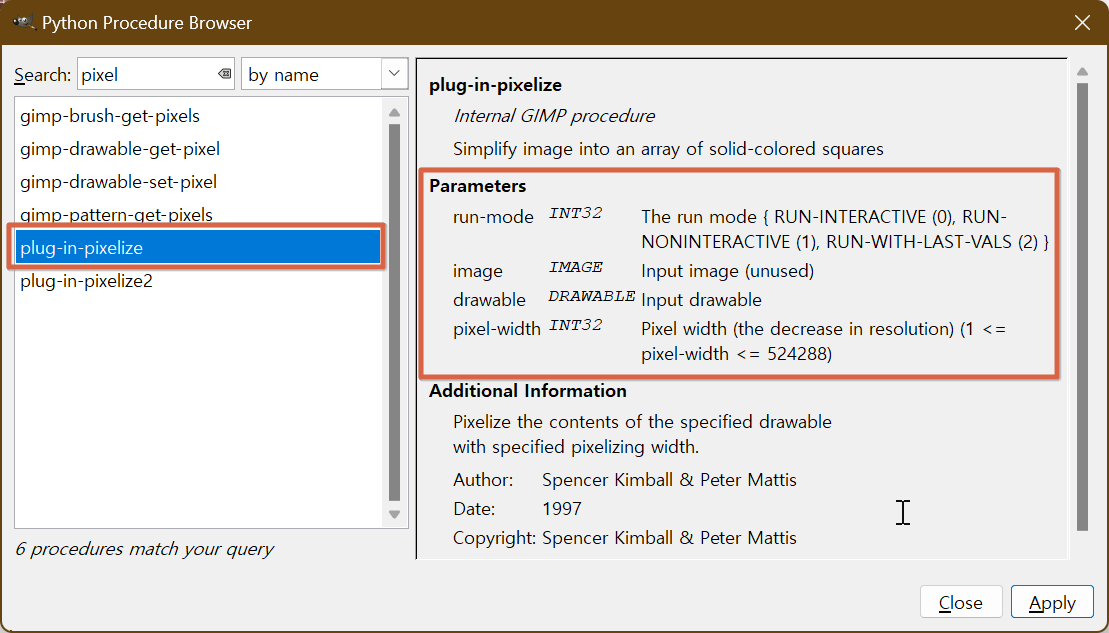The height and width of the screenshot is (633, 1109).
Task: Click the procedure list scrollbar thumb
Action: [395, 313]
